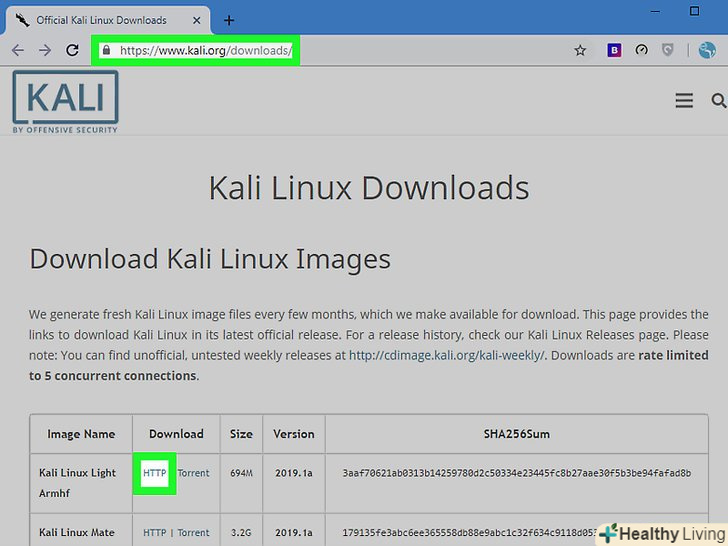Viewport: 728px width, 546px height.
Task: Minimize the browser window
Action: point(655,11)
